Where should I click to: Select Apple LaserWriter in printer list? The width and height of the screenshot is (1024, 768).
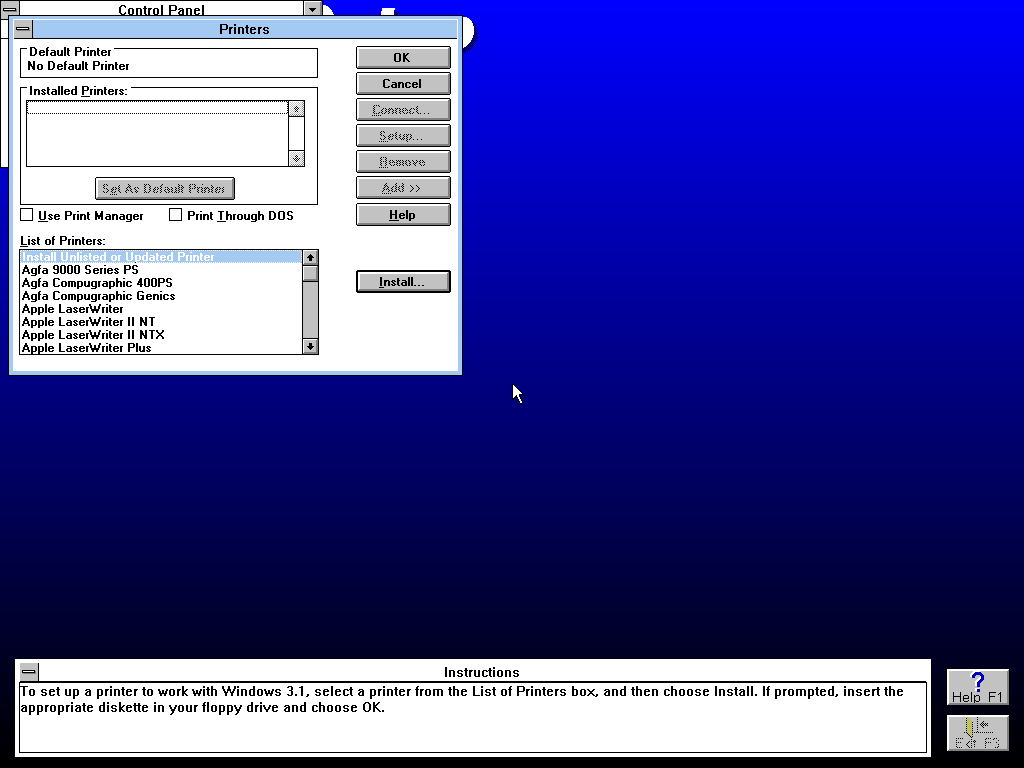pyautogui.click(x=161, y=309)
